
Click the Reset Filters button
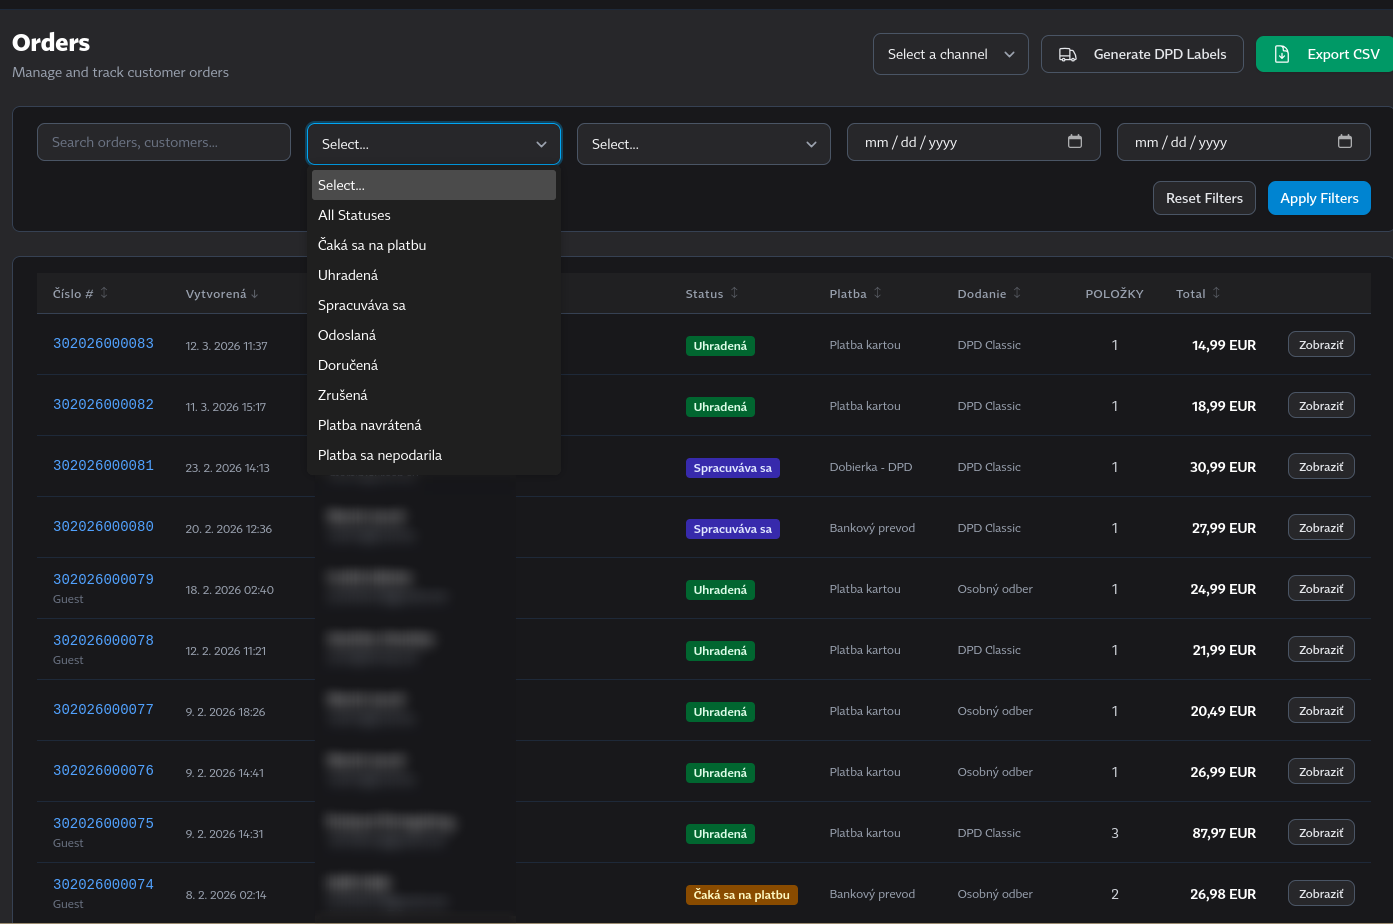tap(1204, 198)
